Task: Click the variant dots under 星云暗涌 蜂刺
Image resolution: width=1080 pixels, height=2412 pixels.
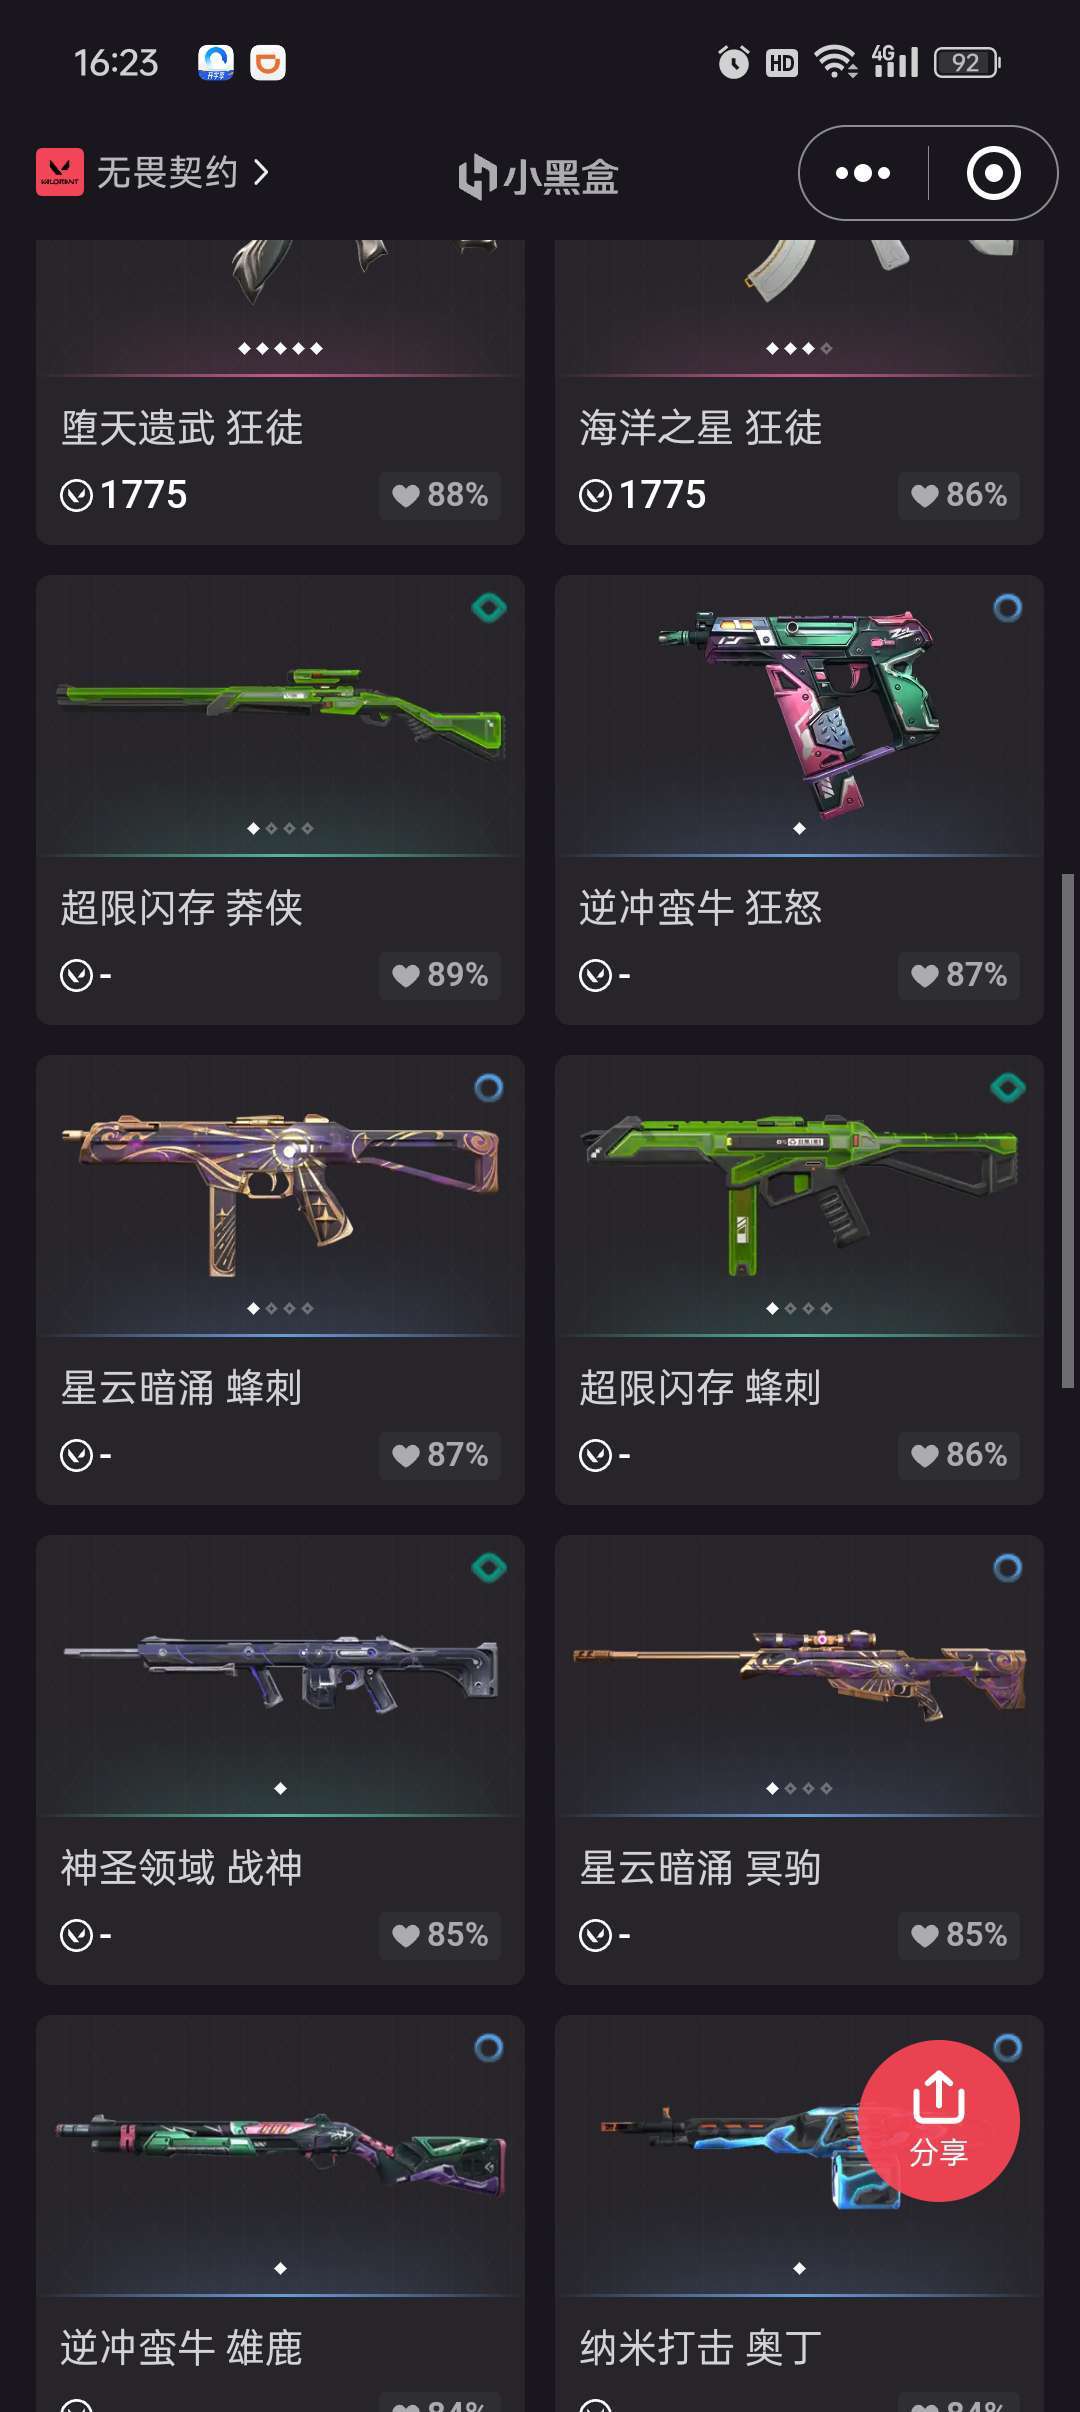Action: click(280, 1308)
